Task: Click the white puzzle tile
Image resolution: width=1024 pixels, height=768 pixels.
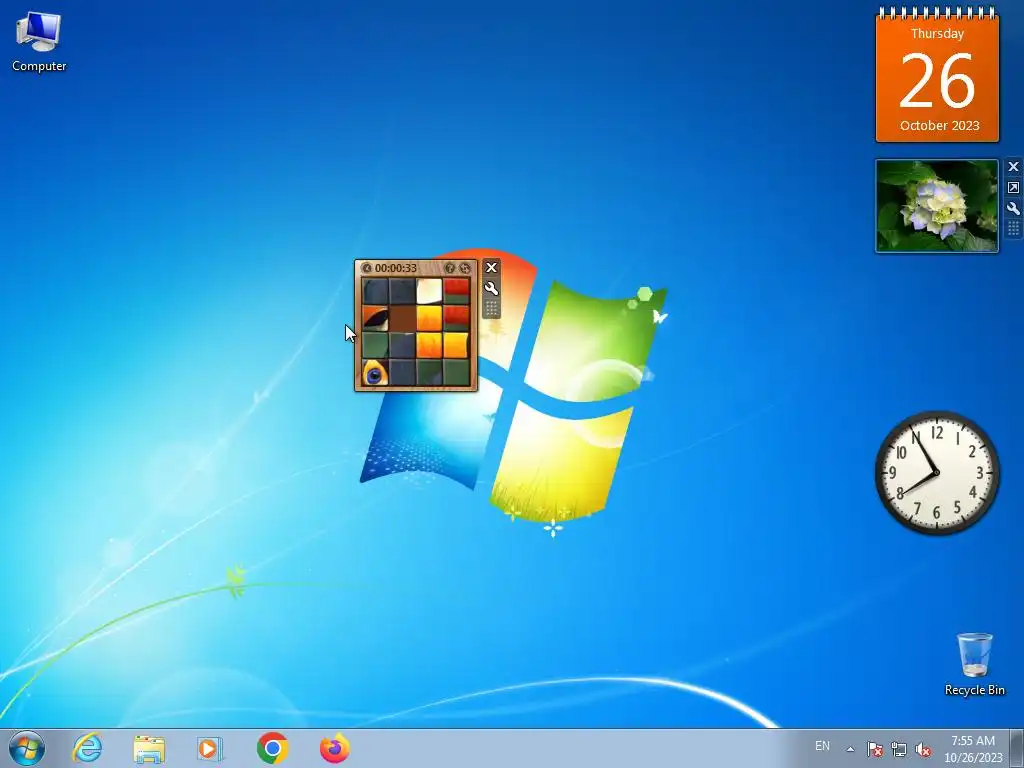Action: click(x=429, y=291)
